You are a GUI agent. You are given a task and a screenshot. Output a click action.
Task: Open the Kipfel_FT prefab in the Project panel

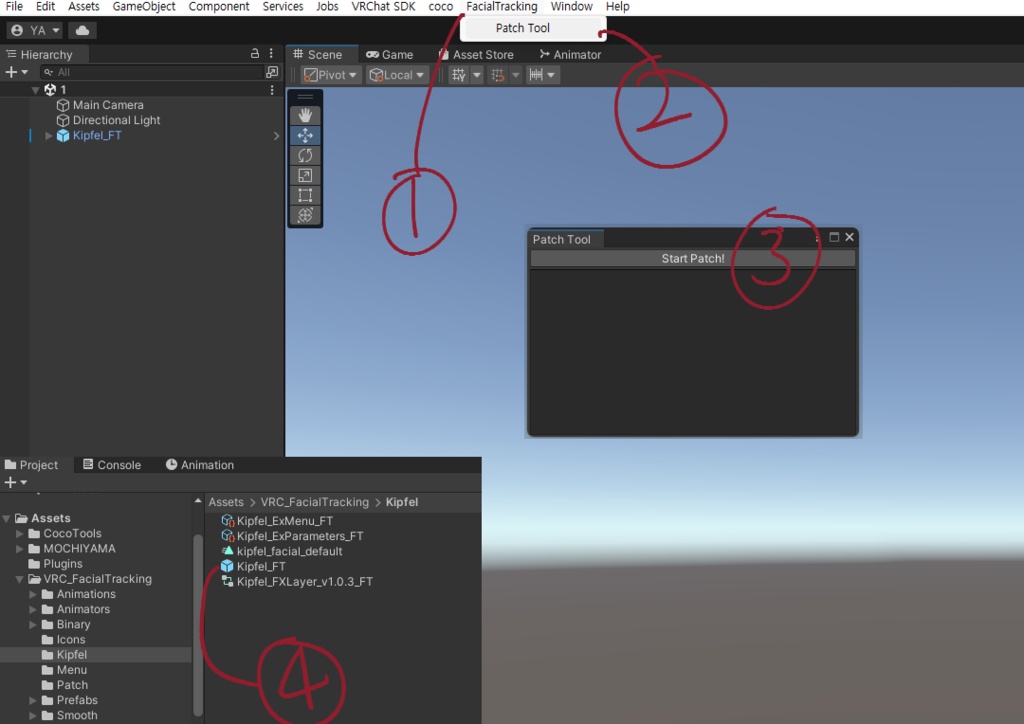pyautogui.click(x=262, y=566)
